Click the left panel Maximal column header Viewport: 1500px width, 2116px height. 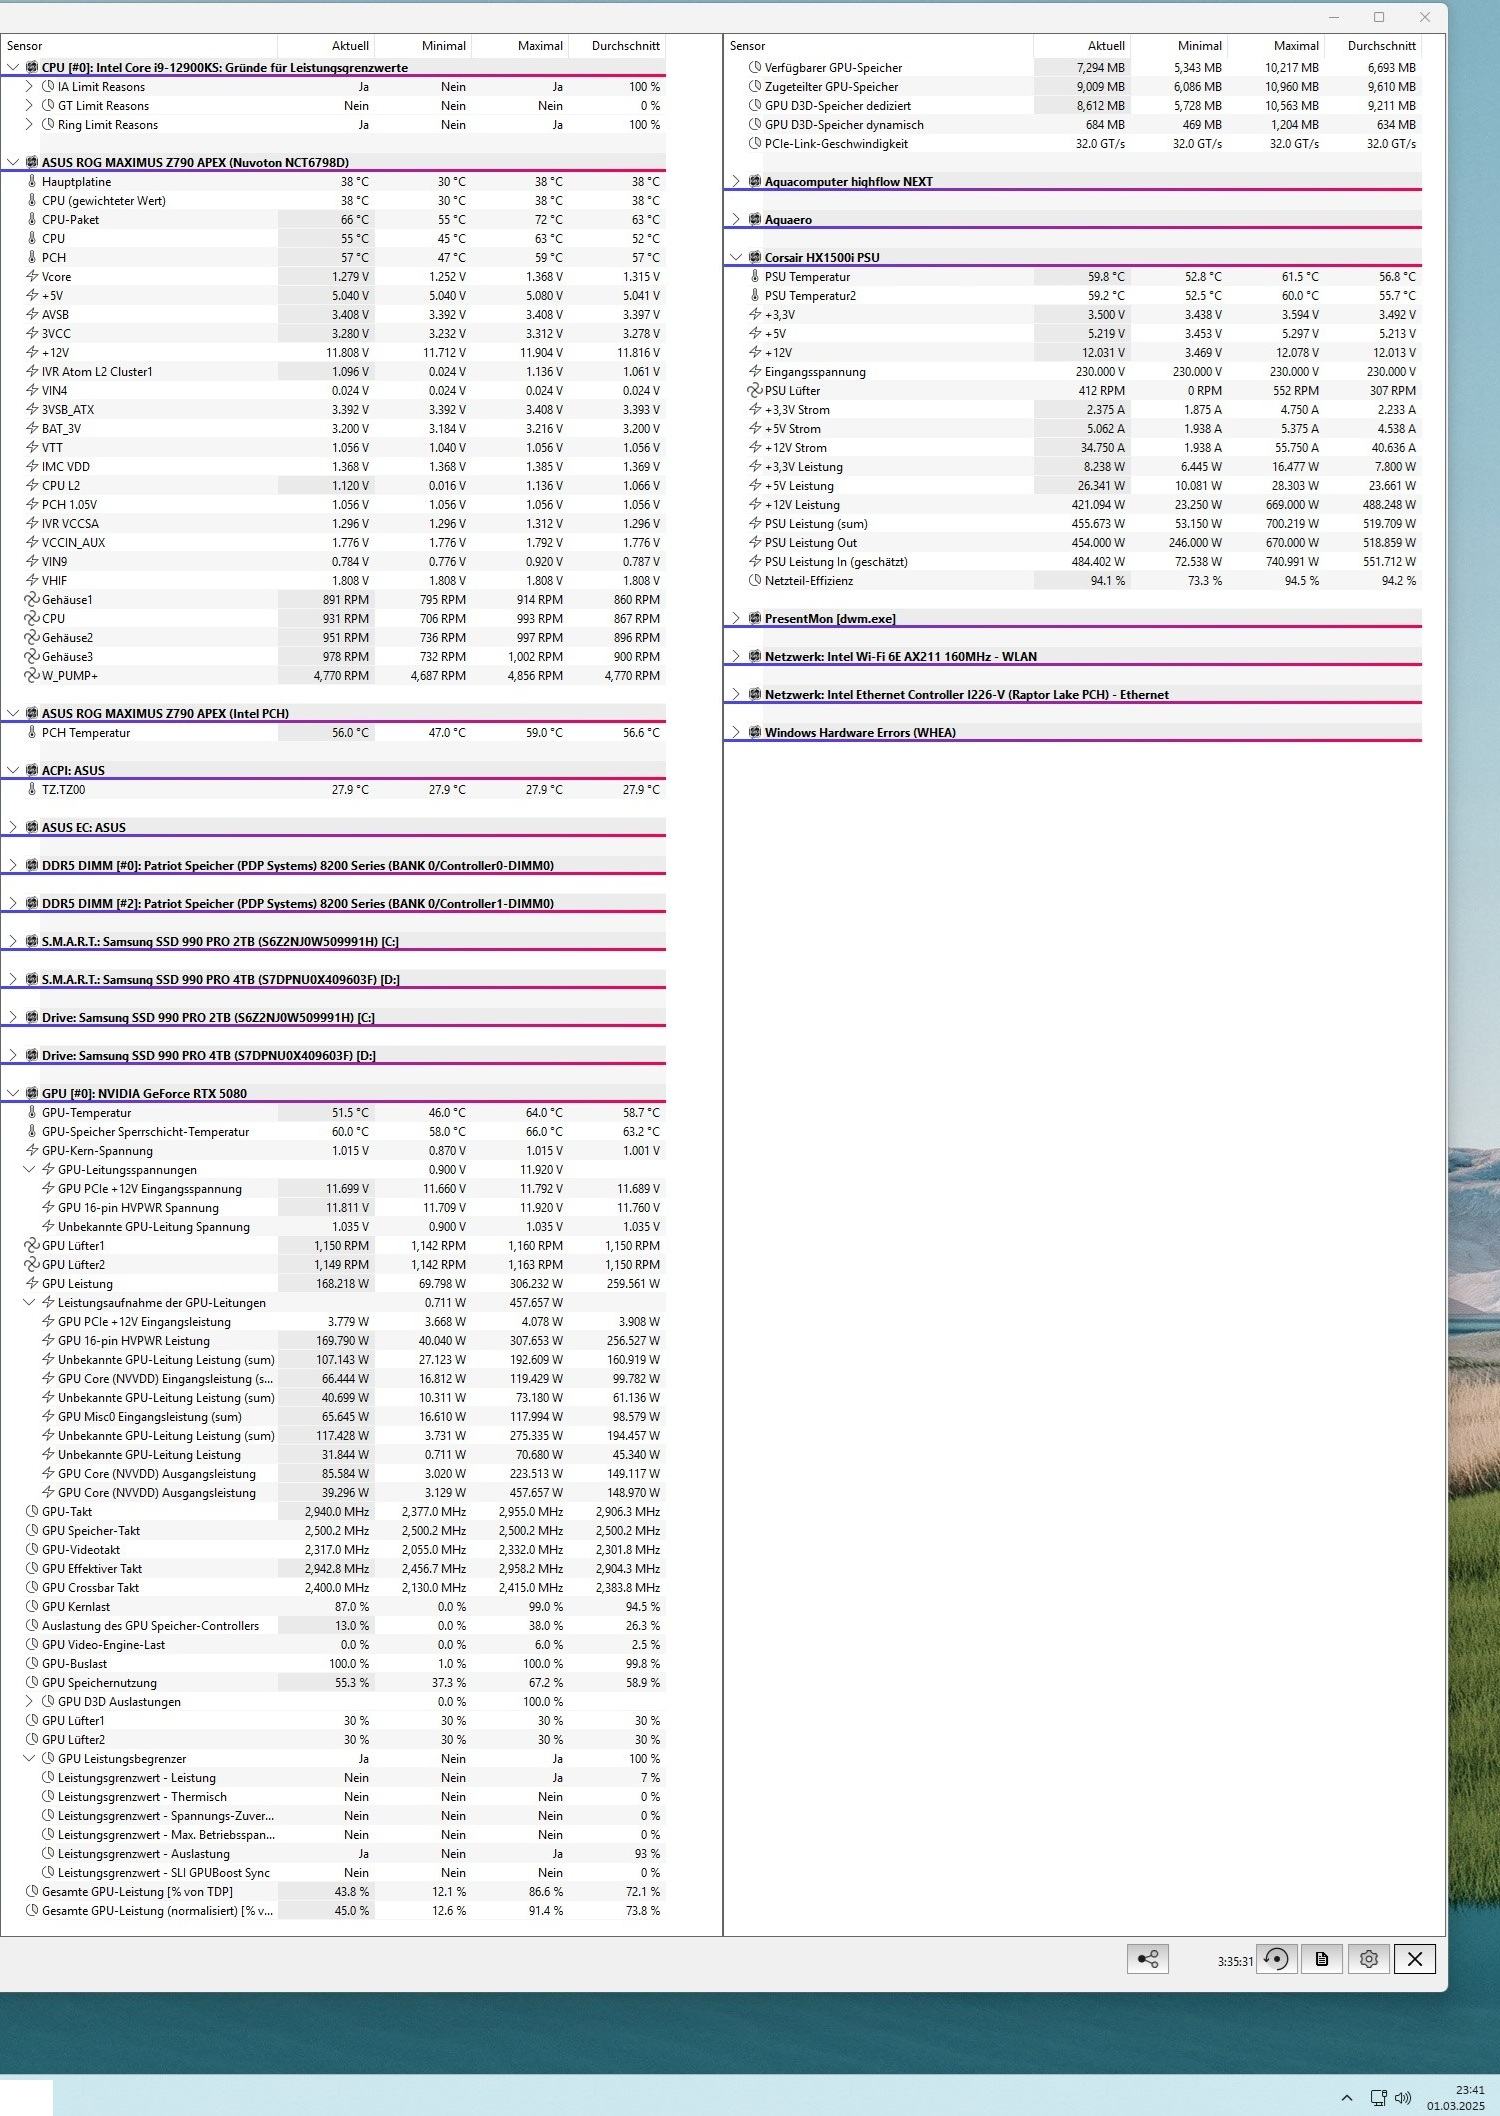[520, 46]
